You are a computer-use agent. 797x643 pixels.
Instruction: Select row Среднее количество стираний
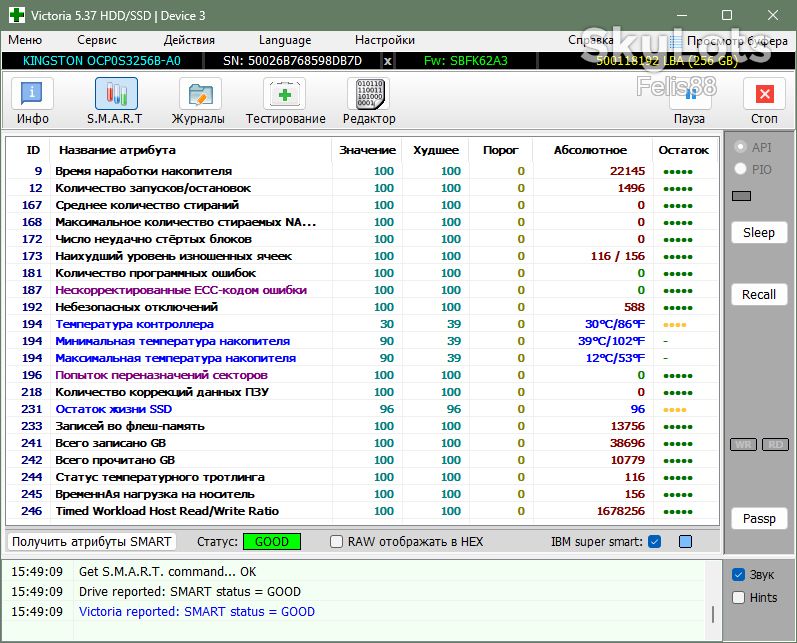click(x=362, y=205)
